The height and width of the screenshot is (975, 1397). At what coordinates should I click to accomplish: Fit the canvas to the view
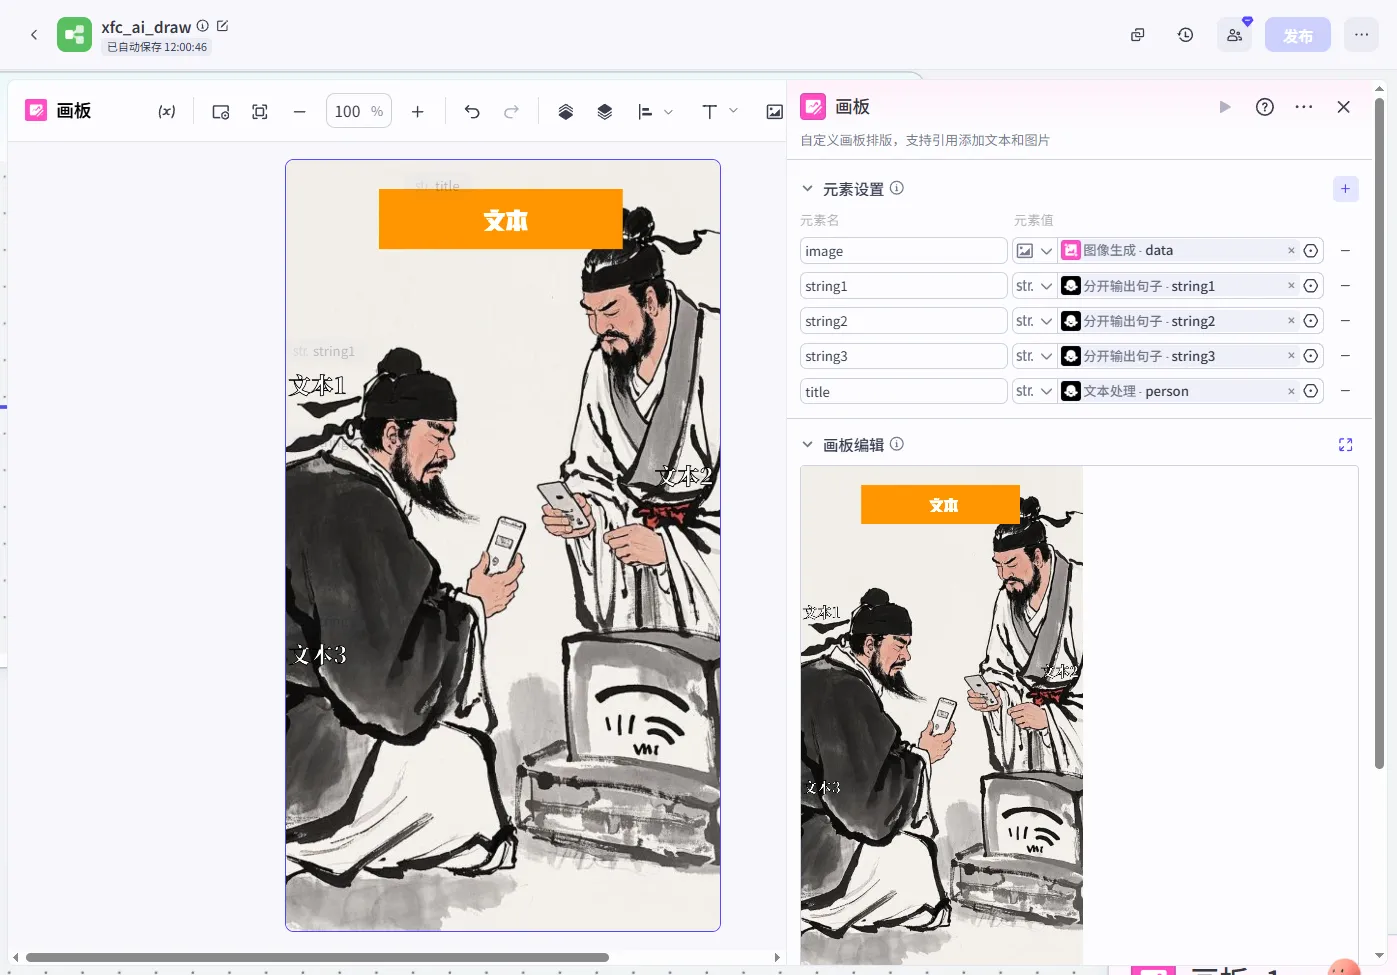(260, 112)
